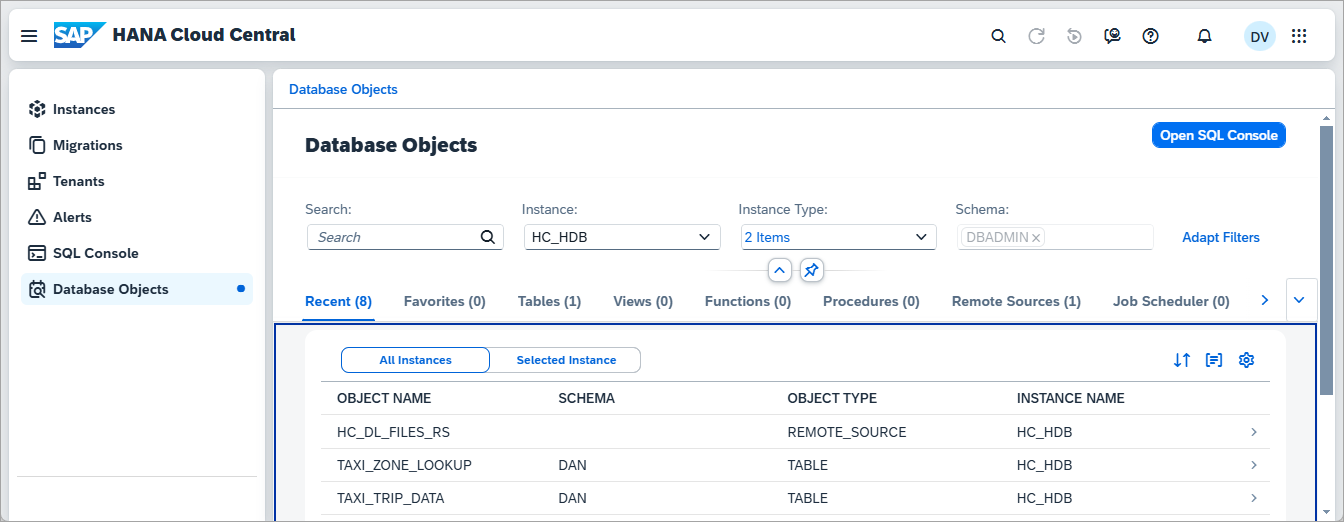
Task: Switch to the Remote Sources (1) tab
Action: click(x=1016, y=301)
